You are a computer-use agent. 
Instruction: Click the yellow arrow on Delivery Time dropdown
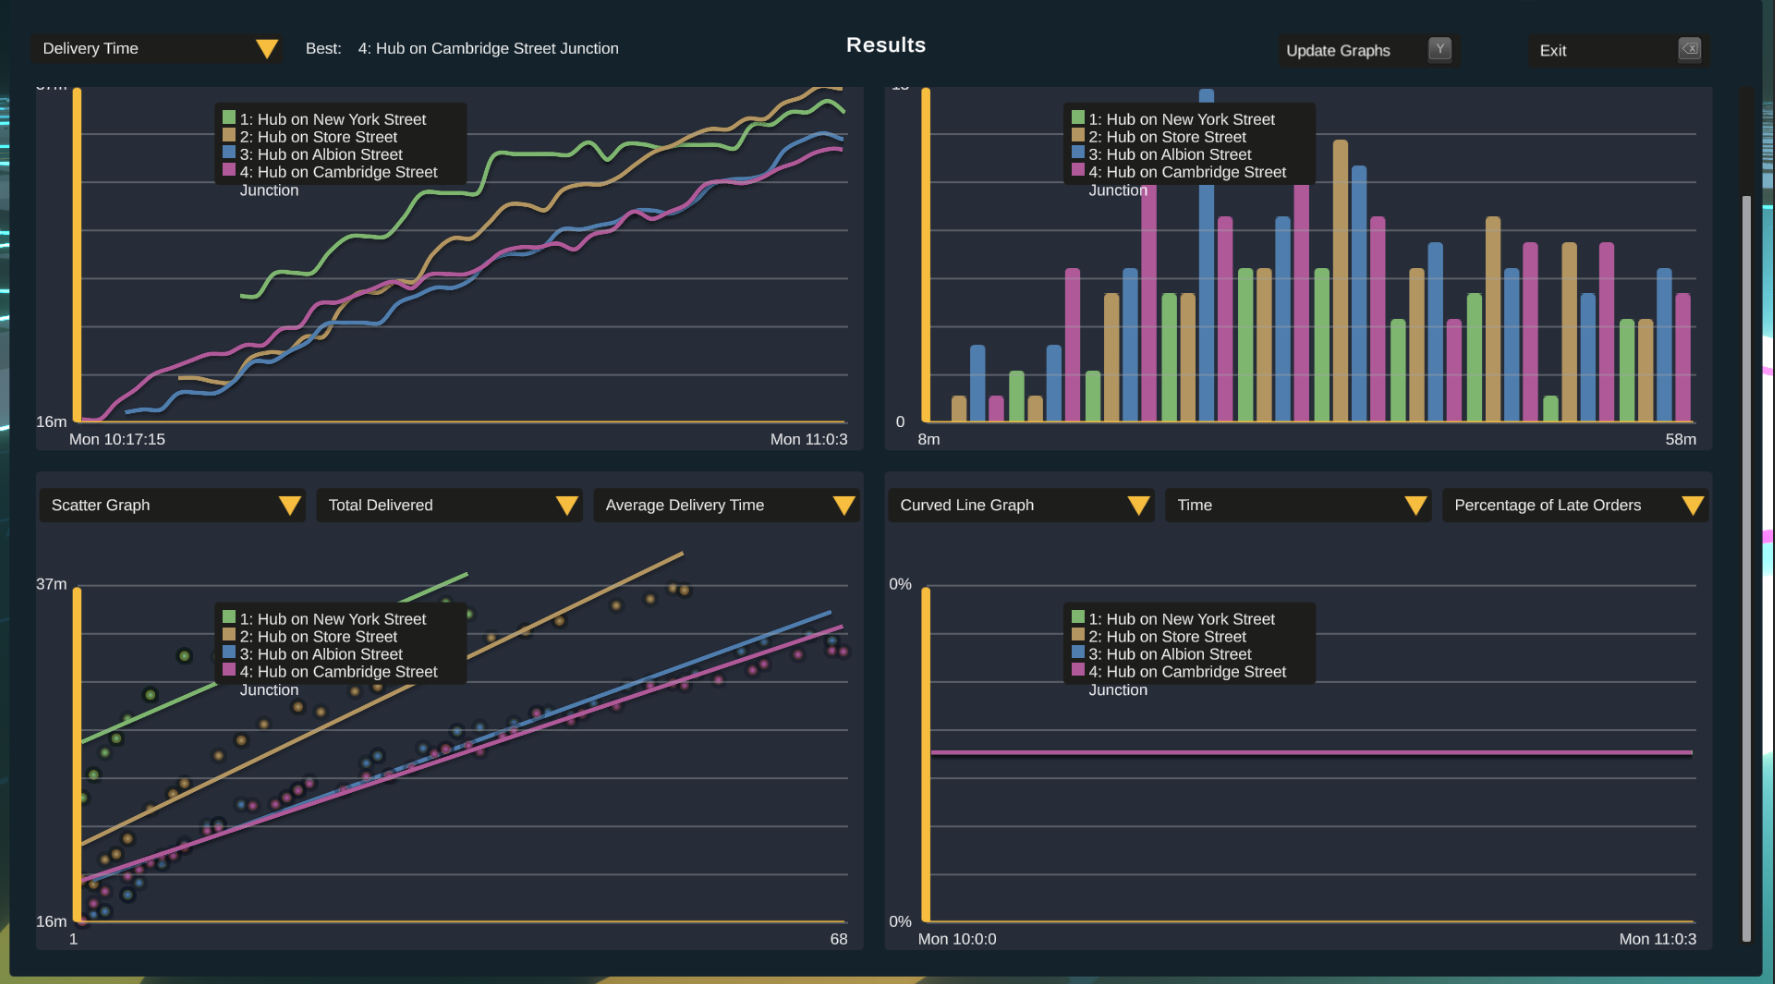[x=266, y=49]
